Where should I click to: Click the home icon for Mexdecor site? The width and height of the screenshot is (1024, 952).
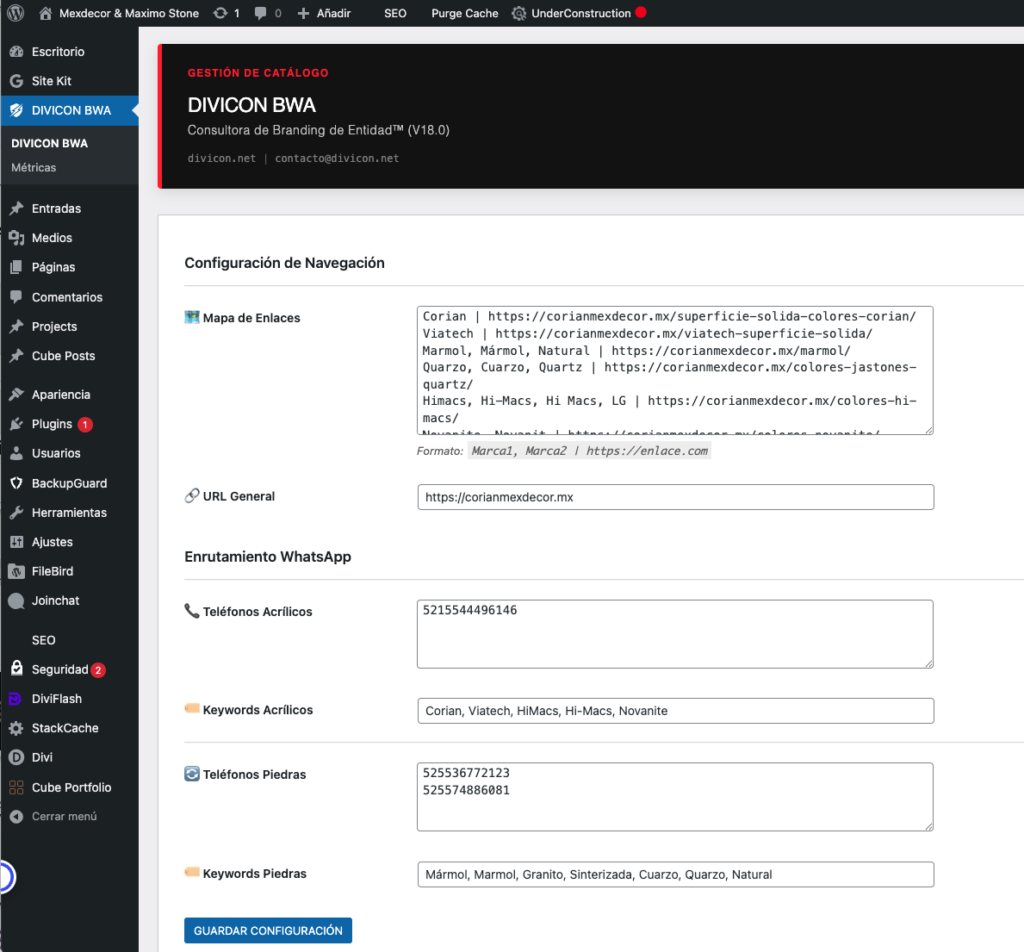pos(45,13)
